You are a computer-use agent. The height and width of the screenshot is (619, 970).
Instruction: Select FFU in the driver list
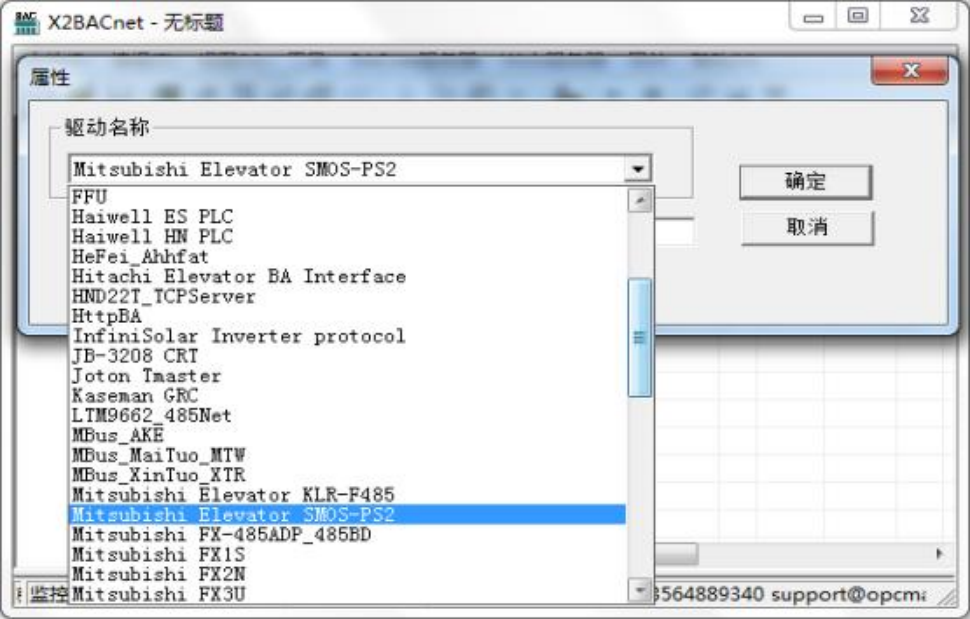click(347, 197)
